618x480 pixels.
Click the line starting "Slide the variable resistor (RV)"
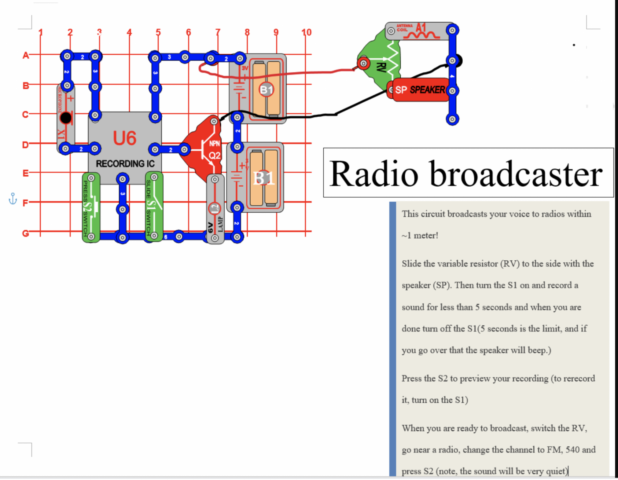pyautogui.click(x=497, y=264)
